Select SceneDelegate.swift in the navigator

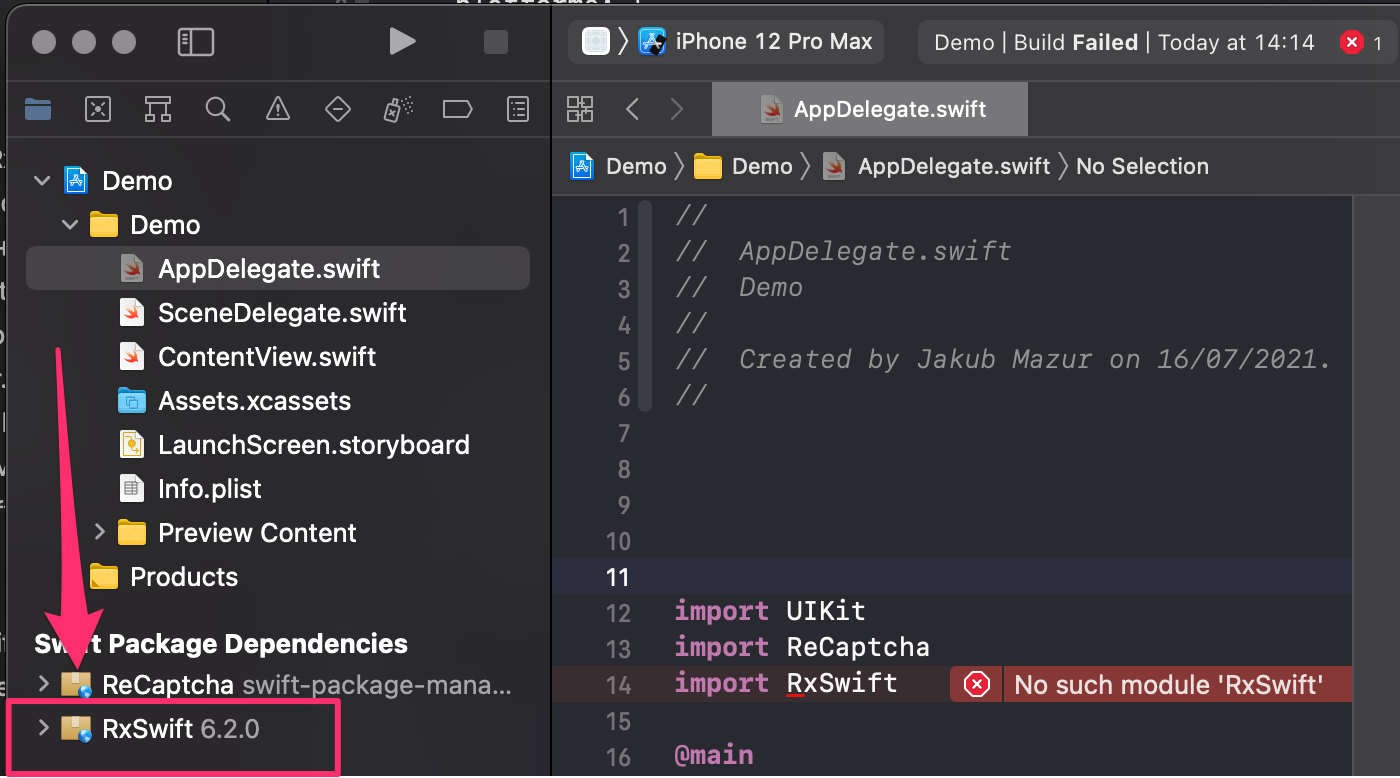[x=282, y=313]
